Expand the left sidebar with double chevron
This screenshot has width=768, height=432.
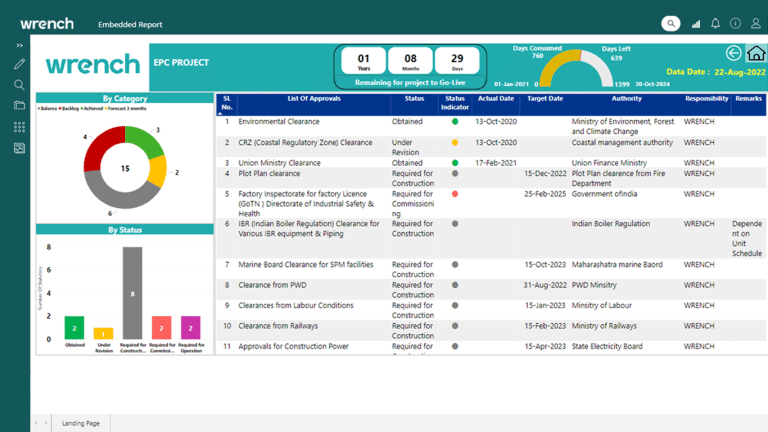(20, 45)
